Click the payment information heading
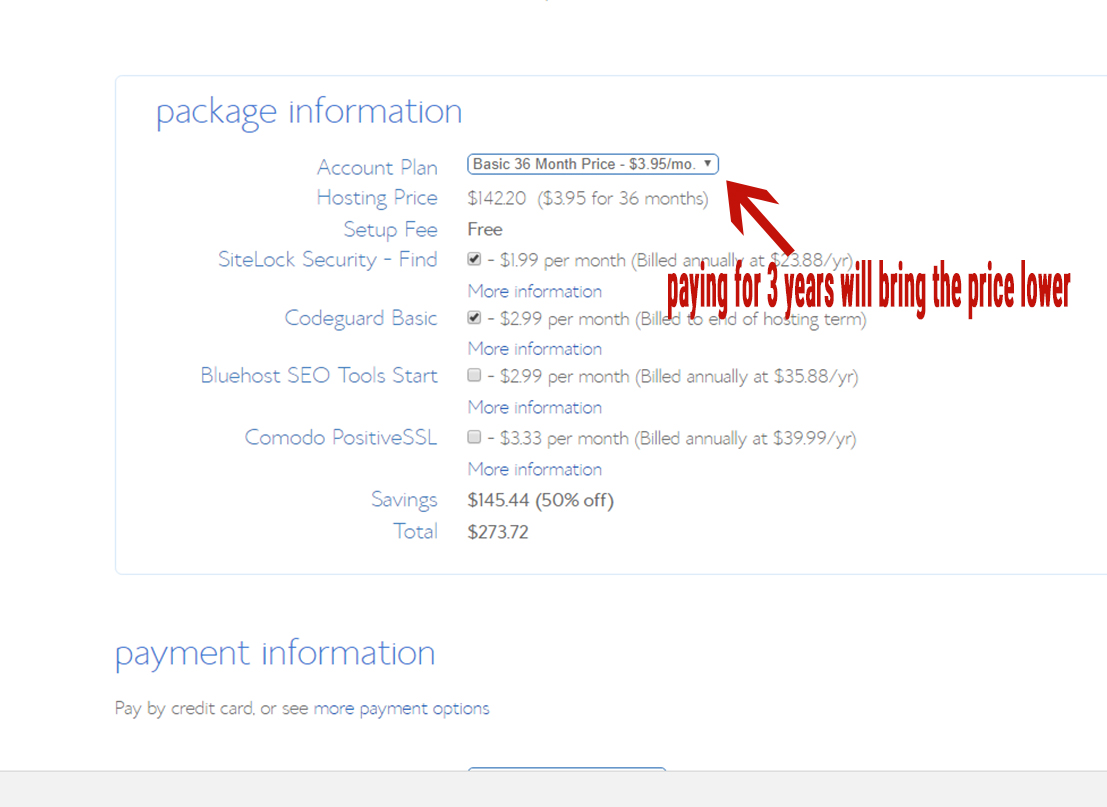Image resolution: width=1107 pixels, height=807 pixels. coord(275,654)
